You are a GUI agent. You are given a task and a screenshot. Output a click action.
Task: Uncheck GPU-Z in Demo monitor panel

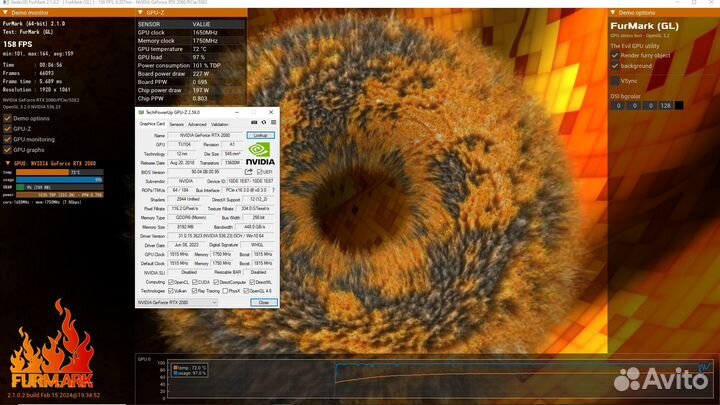point(7,129)
